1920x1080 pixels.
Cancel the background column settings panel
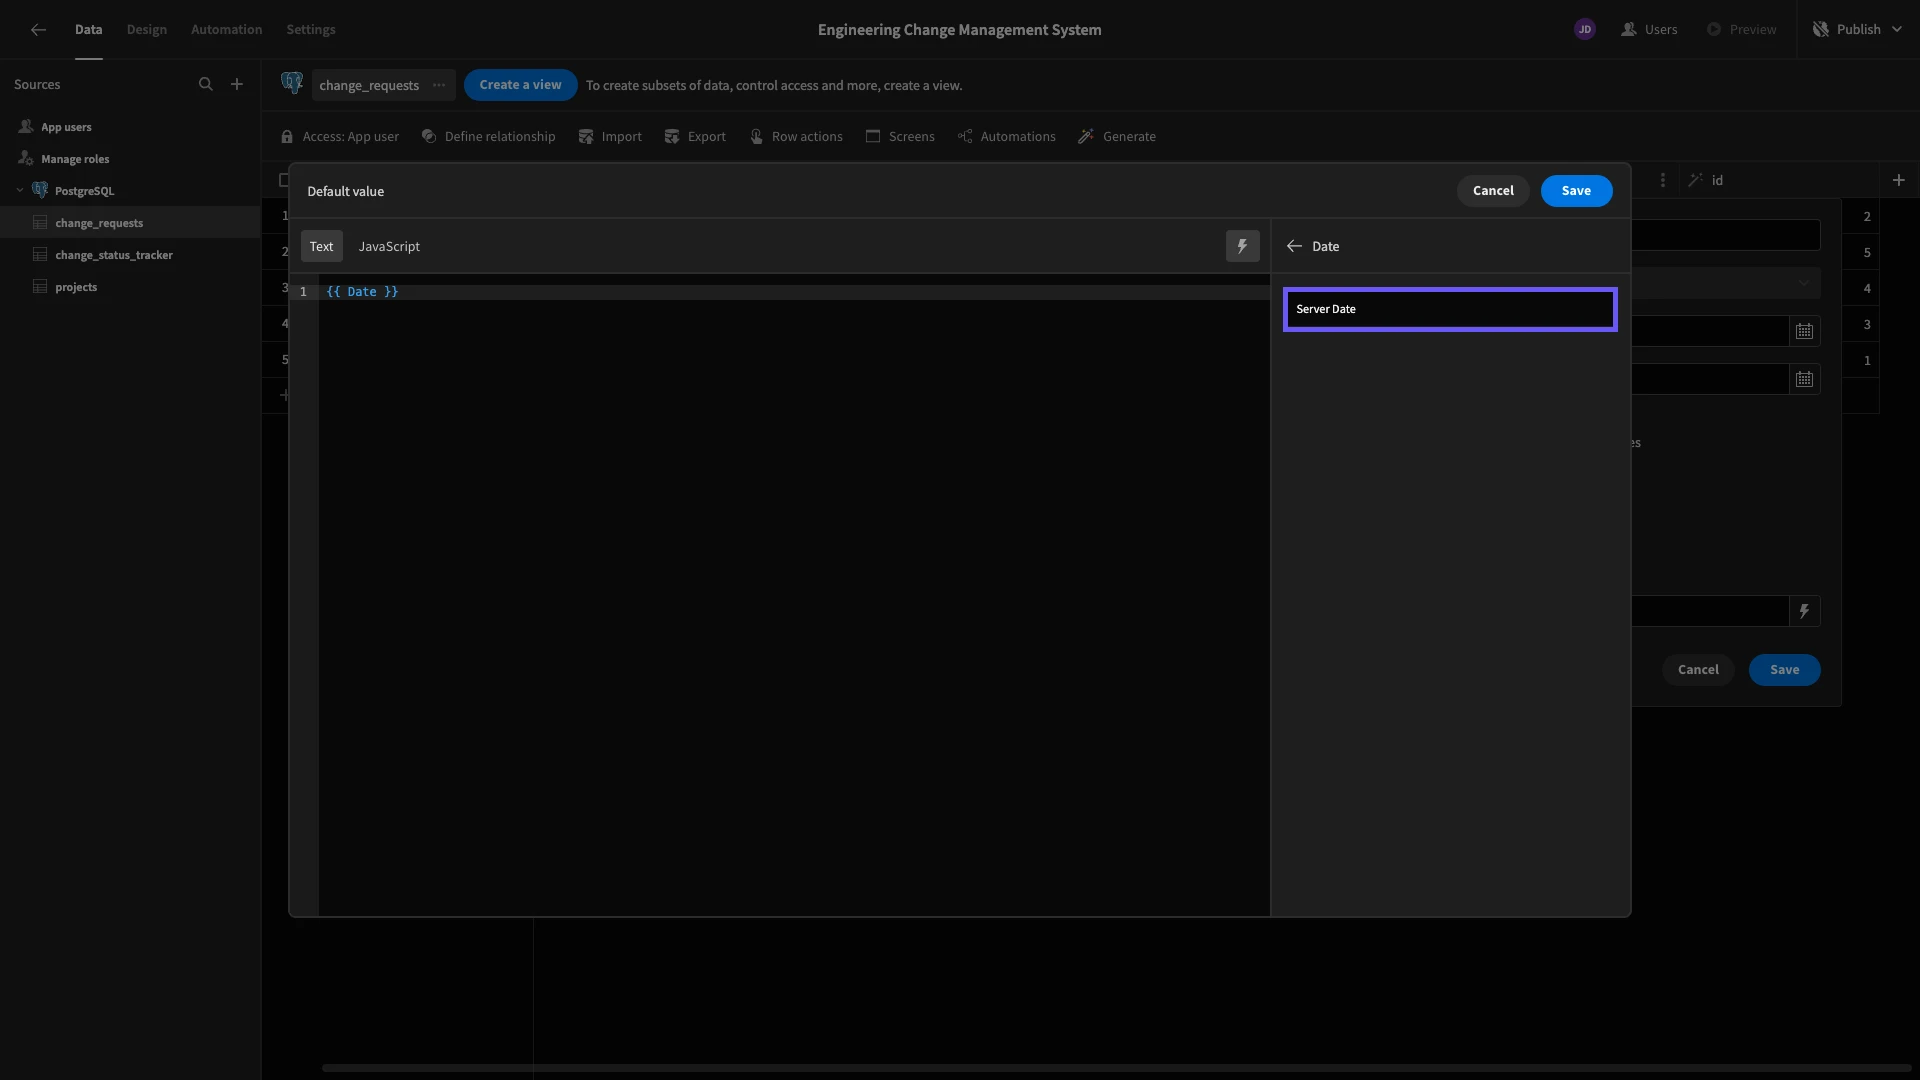click(1698, 670)
